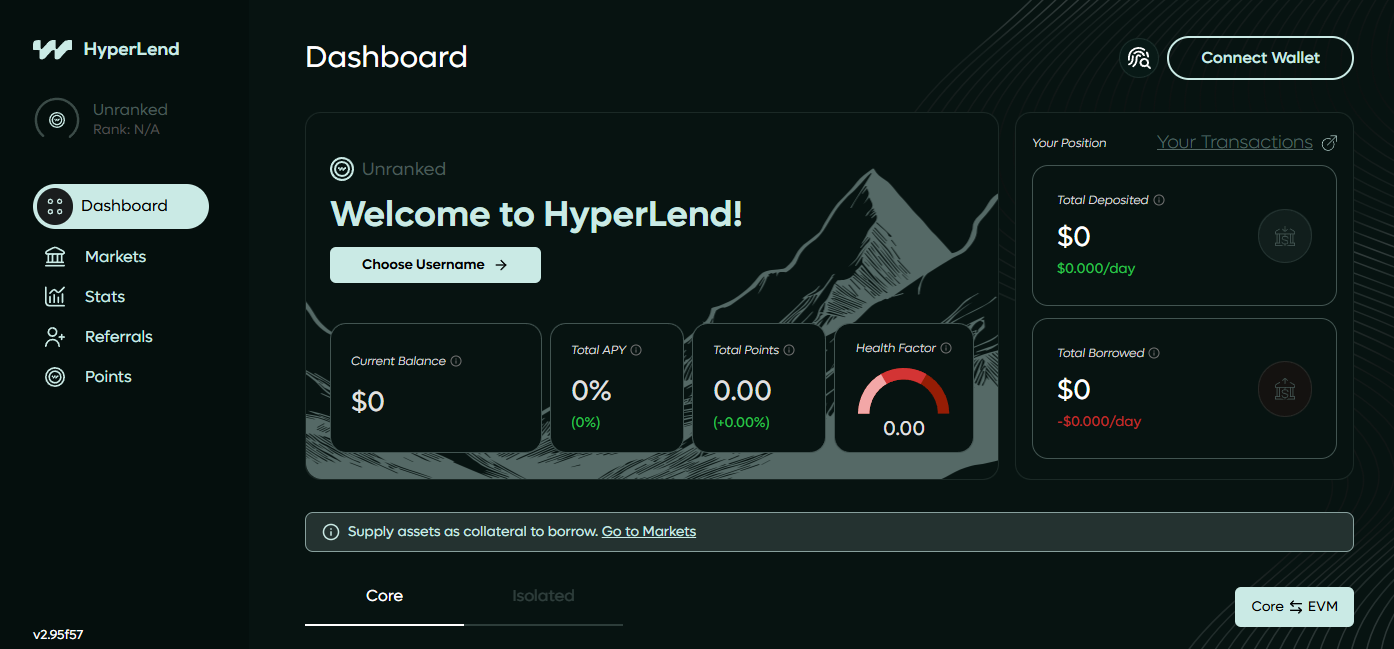1394x649 pixels.
Task: Click Total Deposited info icon
Action: point(1159,200)
